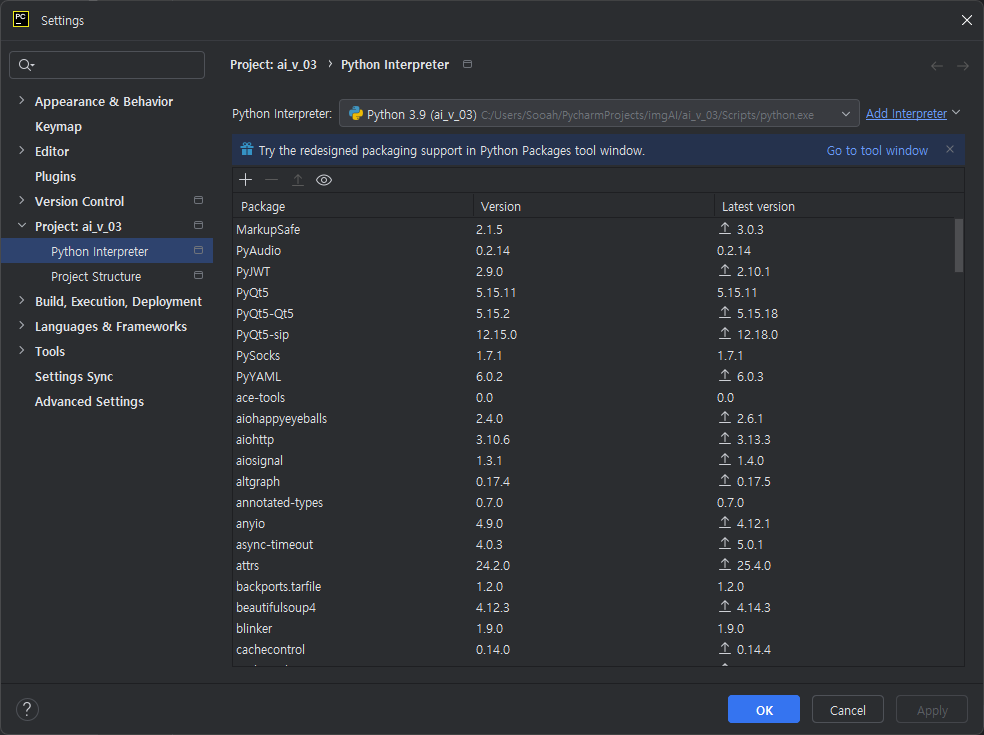This screenshot has height=735, width=984.
Task: Expand Build, Execution, Deployment section
Action: (x=21, y=301)
